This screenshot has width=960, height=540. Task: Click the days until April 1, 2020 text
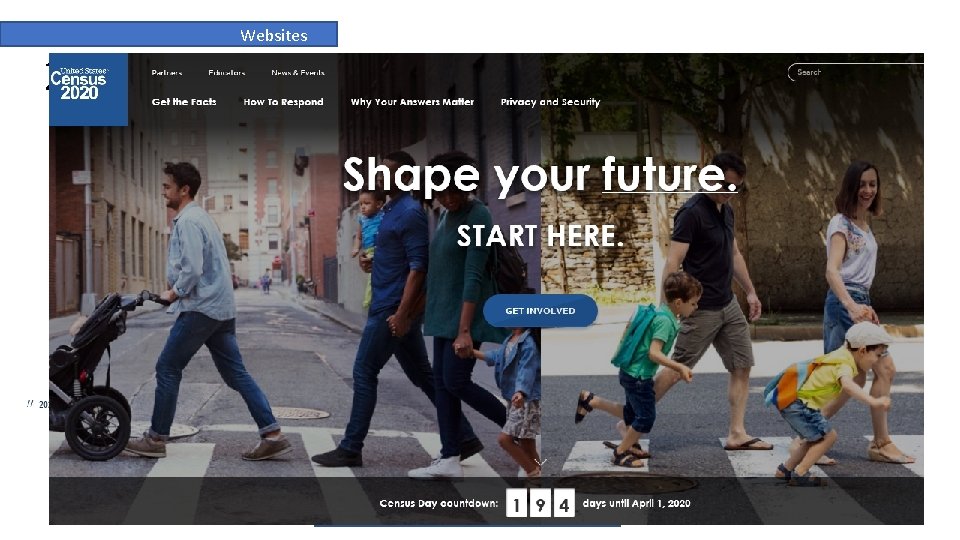(636, 503)
